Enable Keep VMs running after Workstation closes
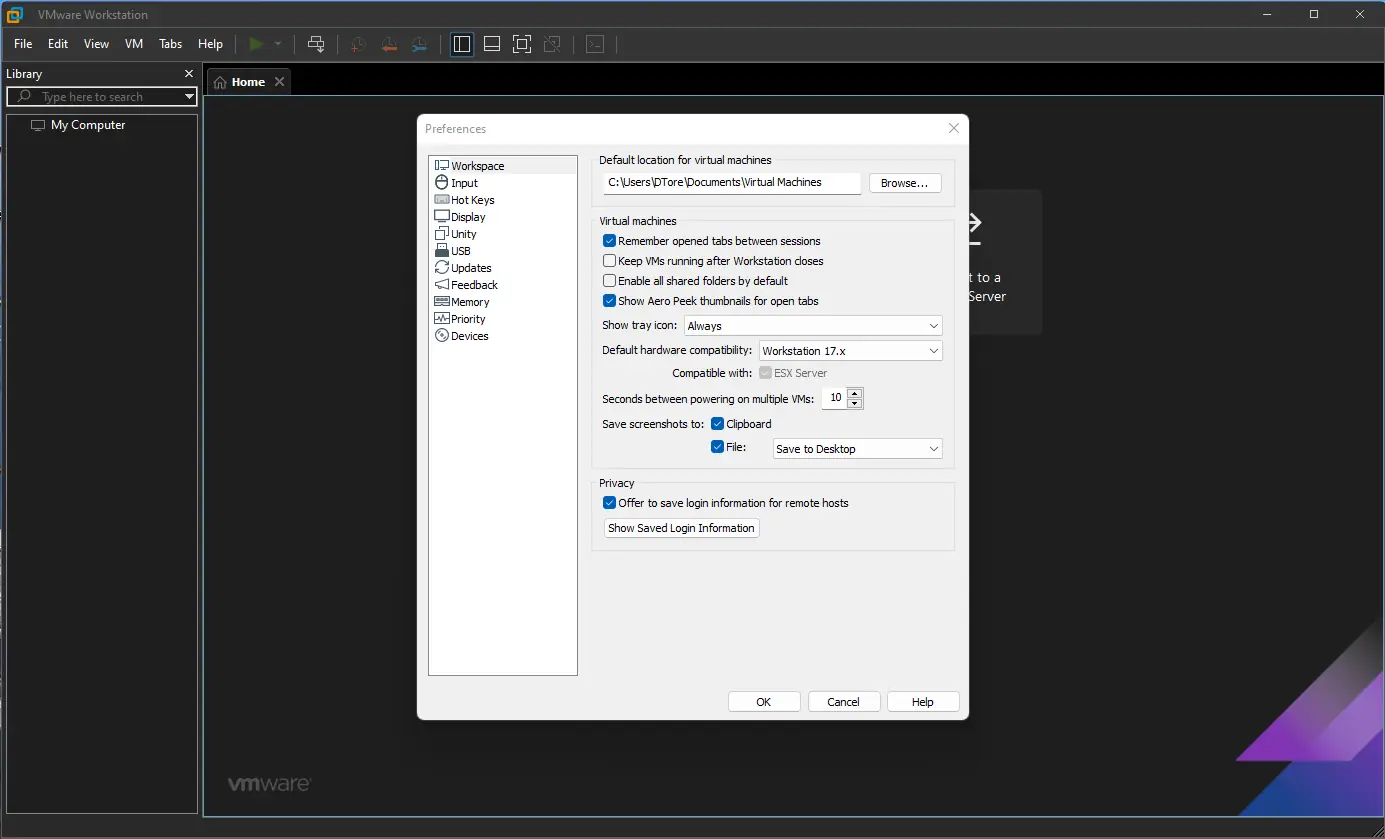This screenshot has height=839, width=1385. pos(609,261)
